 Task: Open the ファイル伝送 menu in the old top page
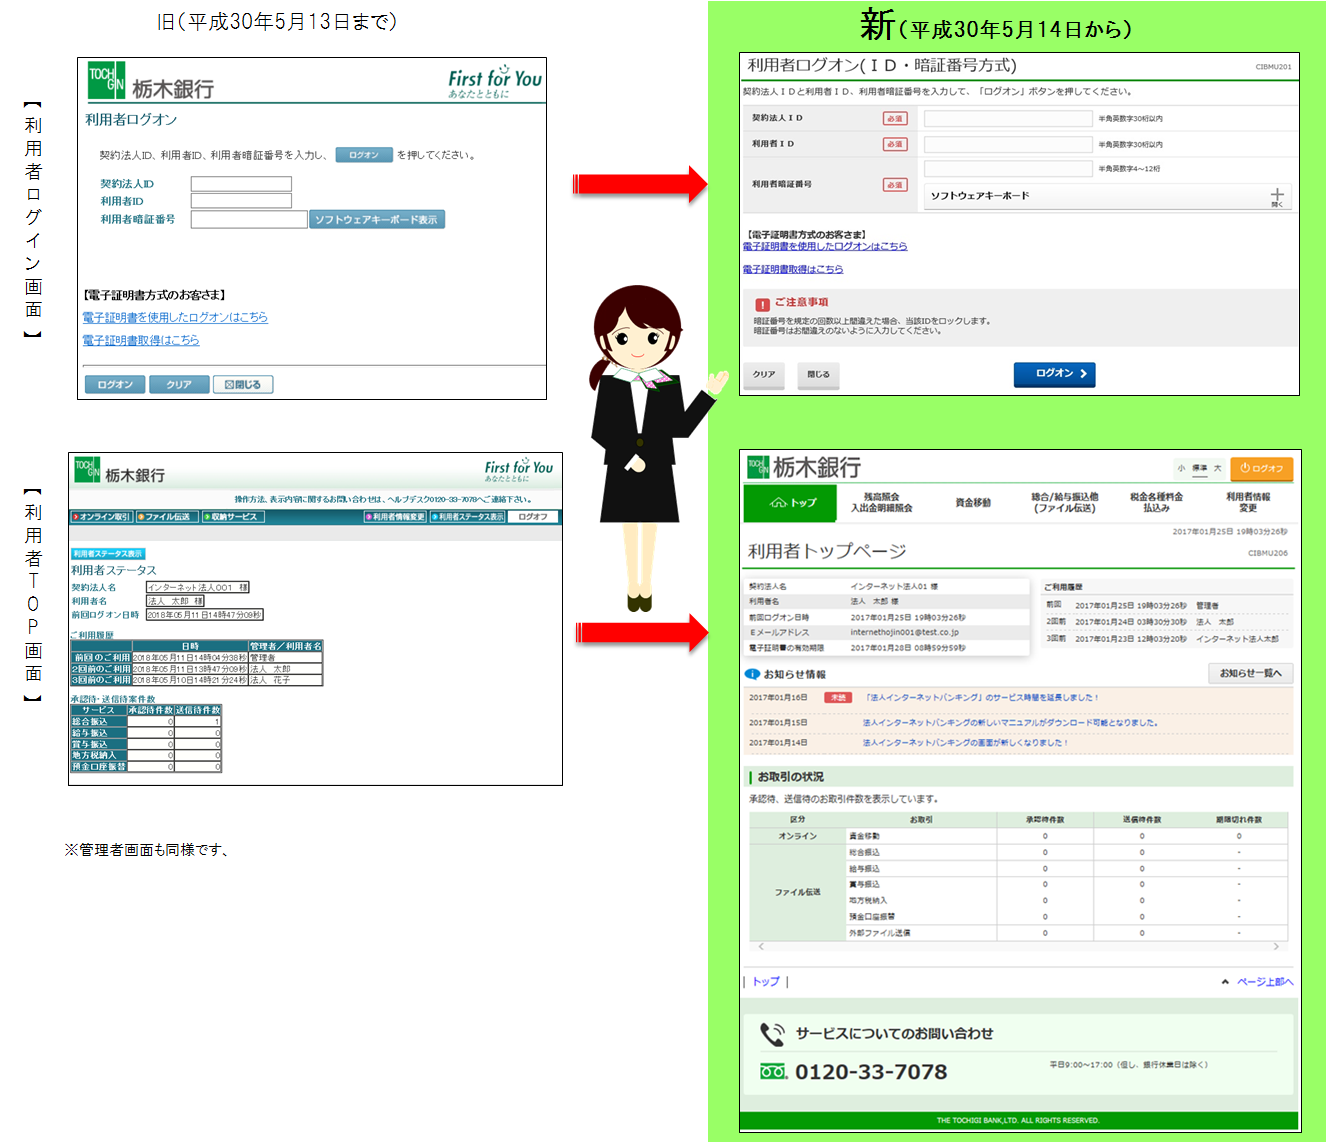(x=167, y=517)
